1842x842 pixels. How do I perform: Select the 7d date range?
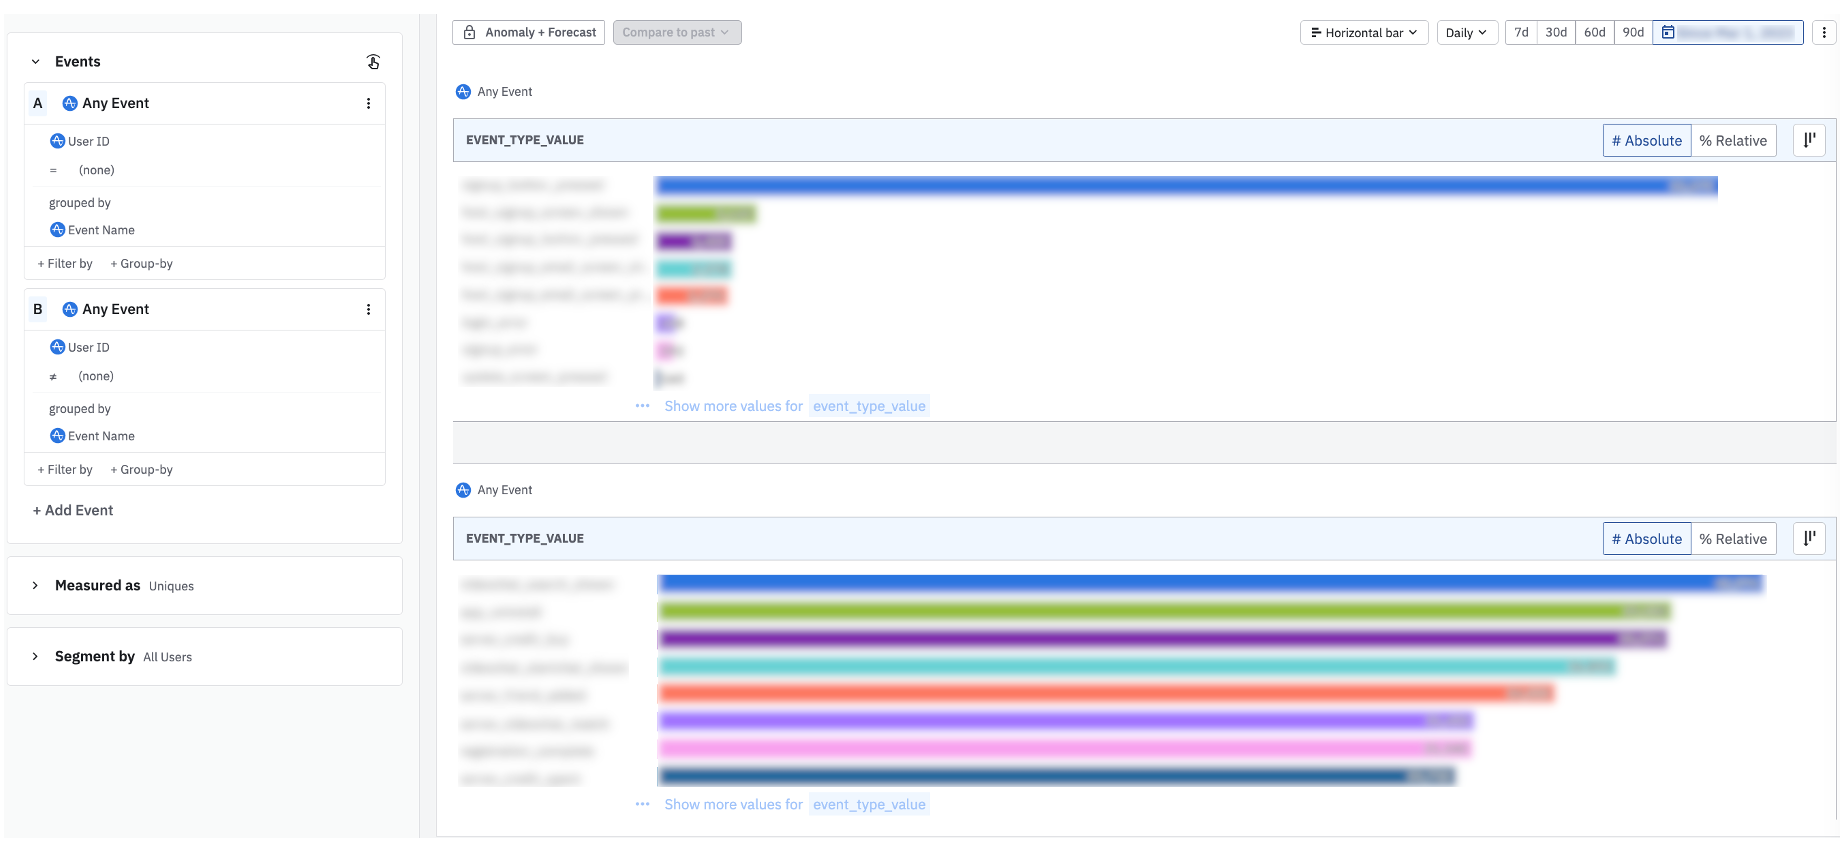[x=1521, y=33]
